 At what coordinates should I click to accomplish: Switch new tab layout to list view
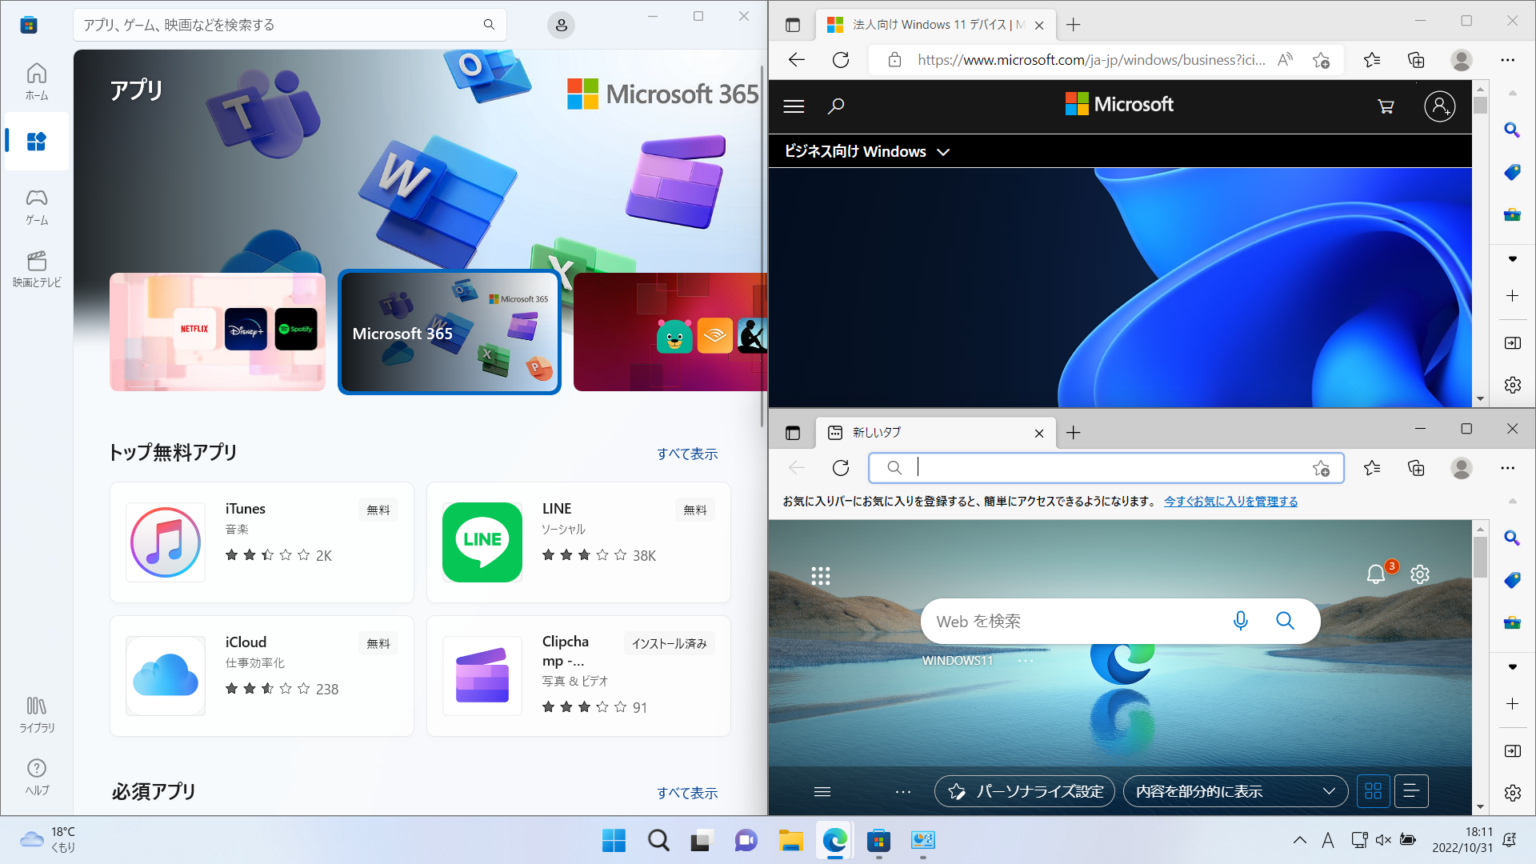tap(1410, 790)
